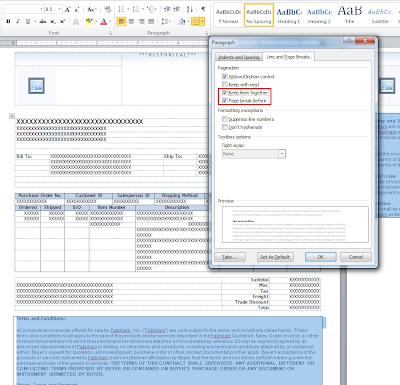
Task: Apply the text highlight color
Action: (89, 21)
